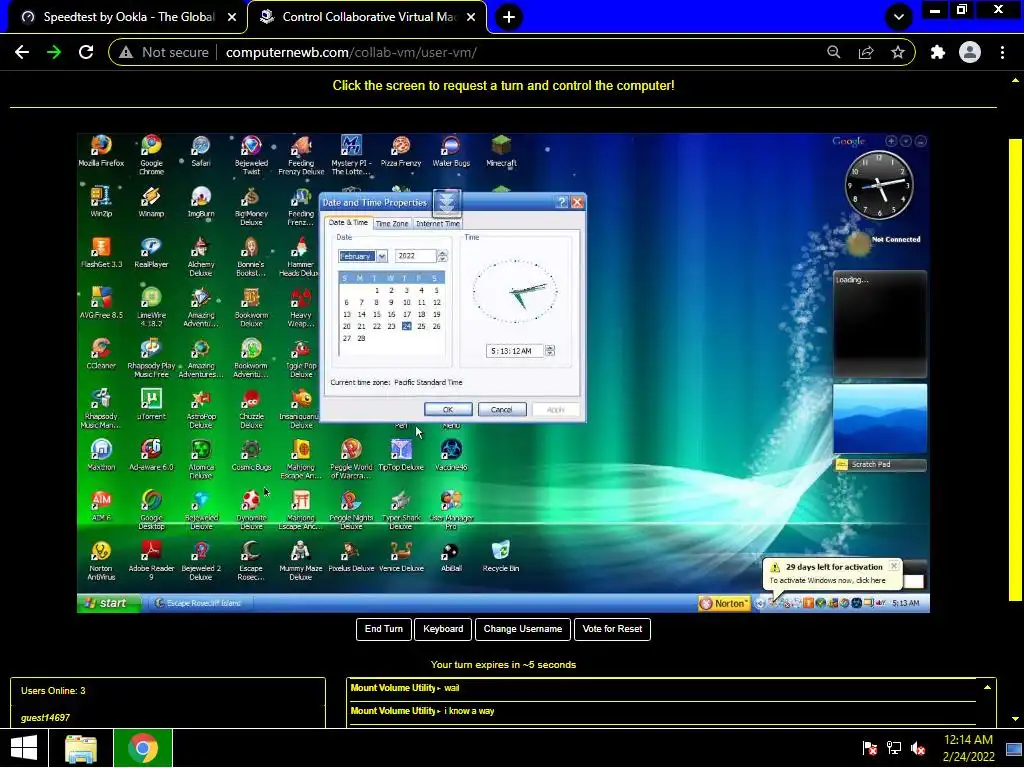Click the 5:13:12 AM time field
The image size is (1024, 768).
(515, 351)
